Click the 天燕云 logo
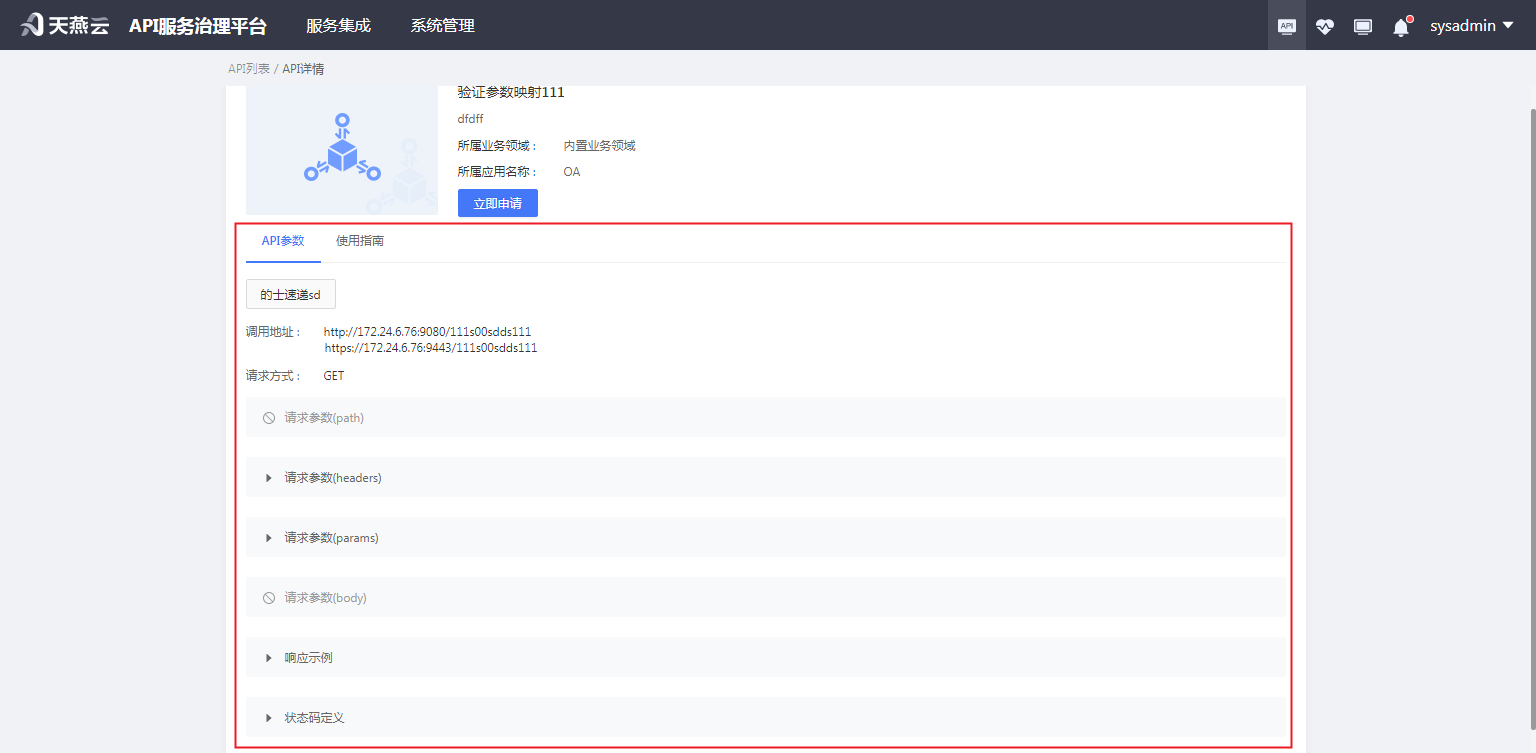1536x753 pixels. tap(65, 26)
